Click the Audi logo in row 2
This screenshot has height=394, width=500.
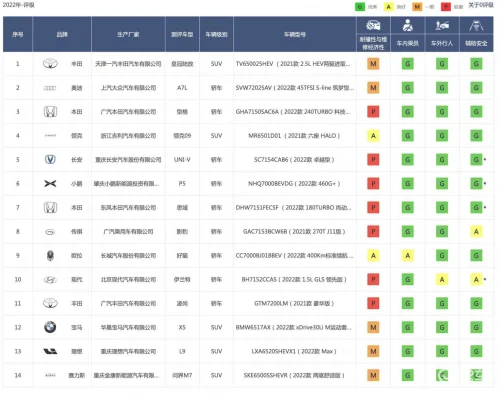pyautogui.click(x=50, y=88)
